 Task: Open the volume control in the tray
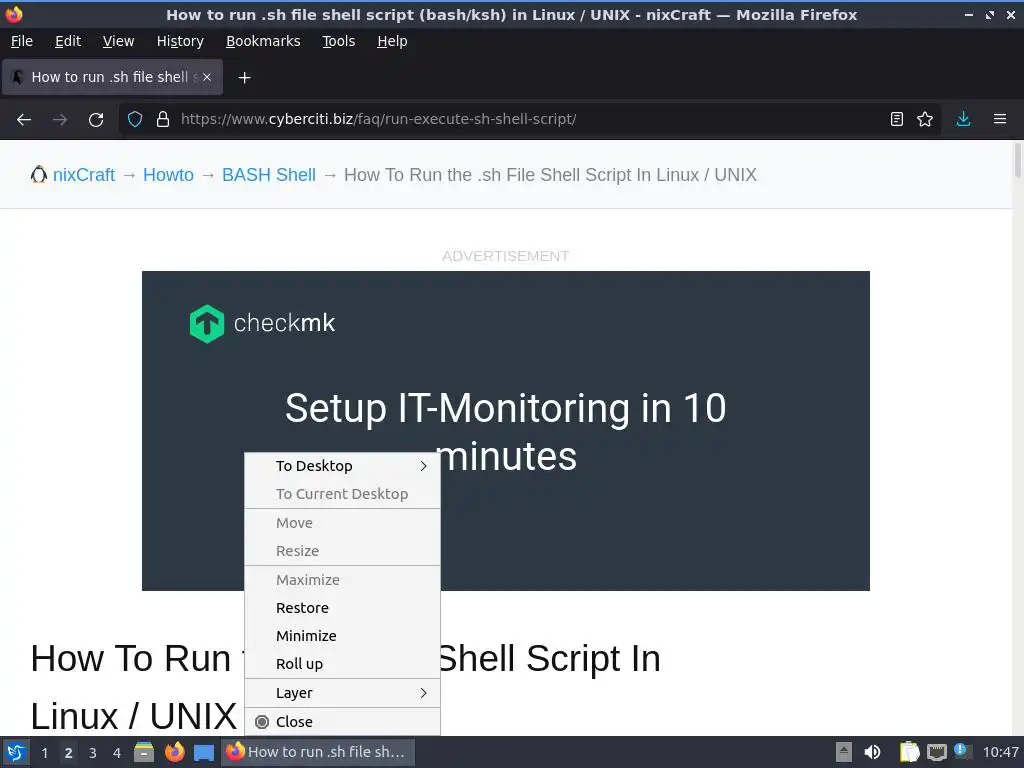tap(872, 752)
